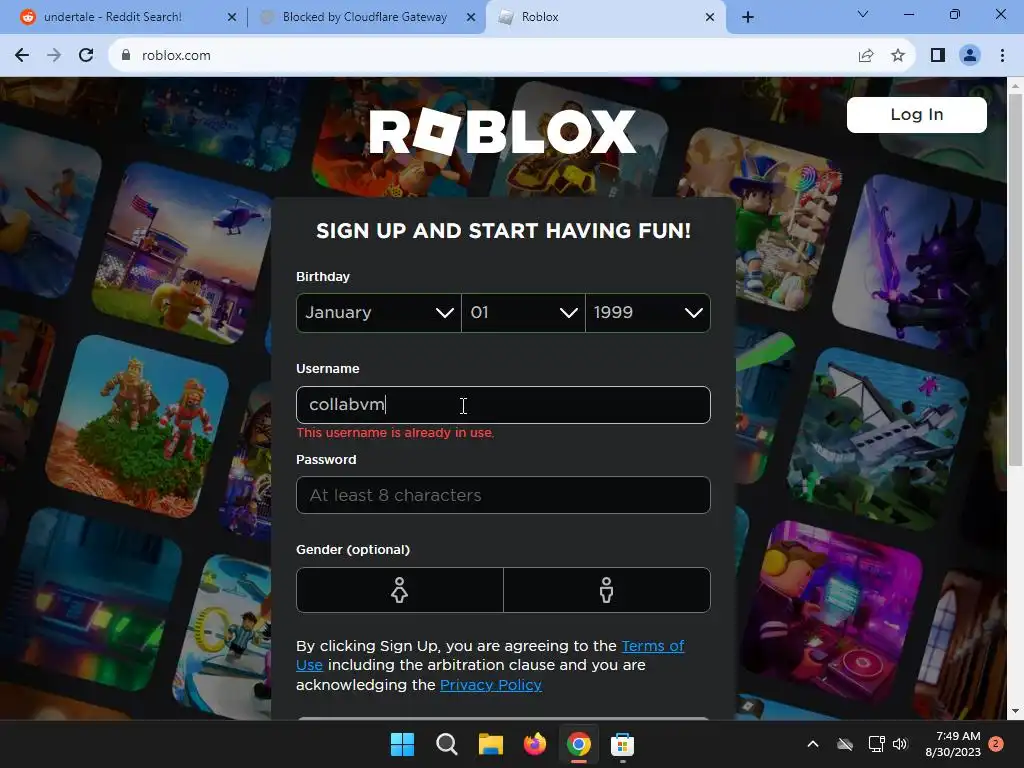The width and height of the screenshot is (1024, 768).
Task: Open Windows taskbar Search
Action: click(x=447, y=744)
